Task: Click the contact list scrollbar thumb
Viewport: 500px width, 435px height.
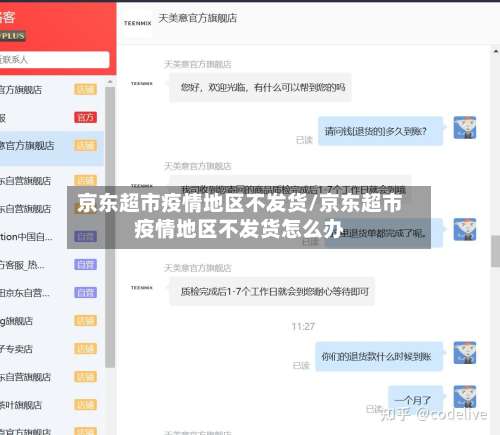Action: pyautogui.click(x=110, y=227)
